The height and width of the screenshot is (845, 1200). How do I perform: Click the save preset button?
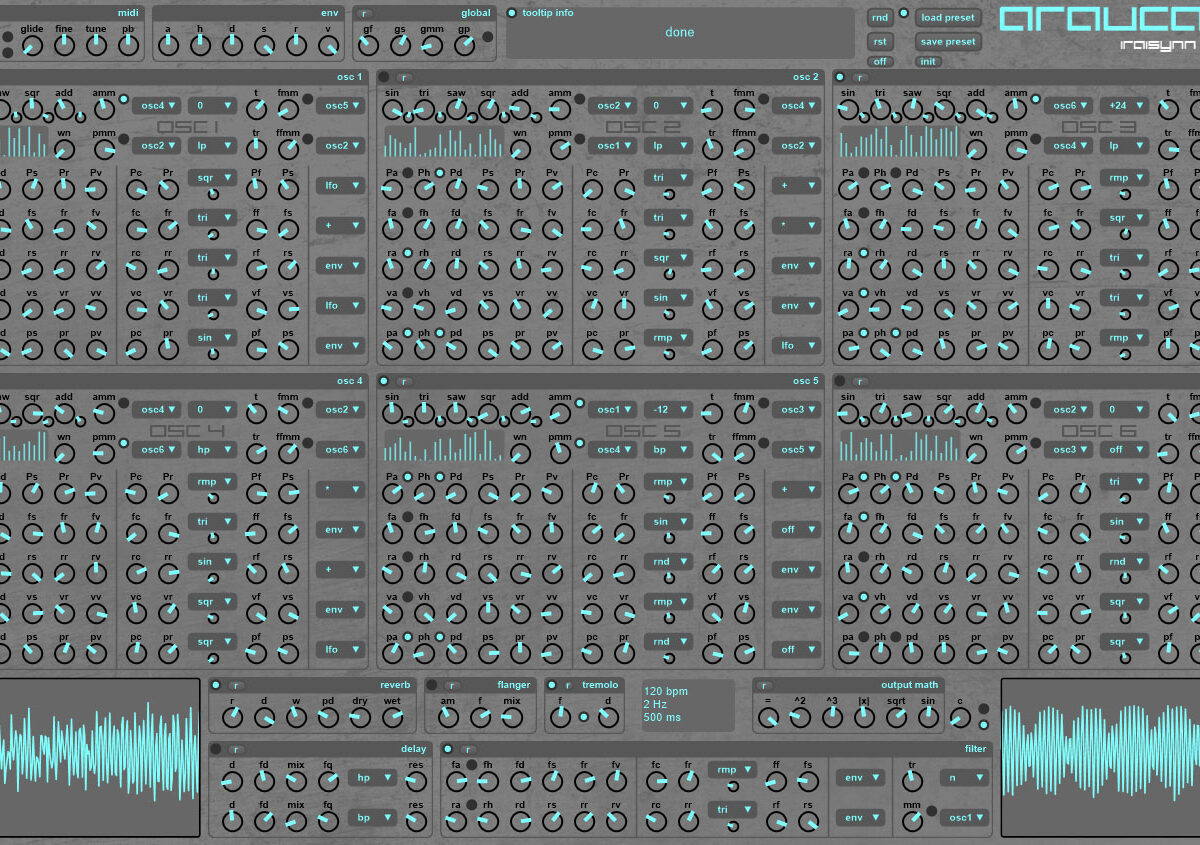point(948,42)
